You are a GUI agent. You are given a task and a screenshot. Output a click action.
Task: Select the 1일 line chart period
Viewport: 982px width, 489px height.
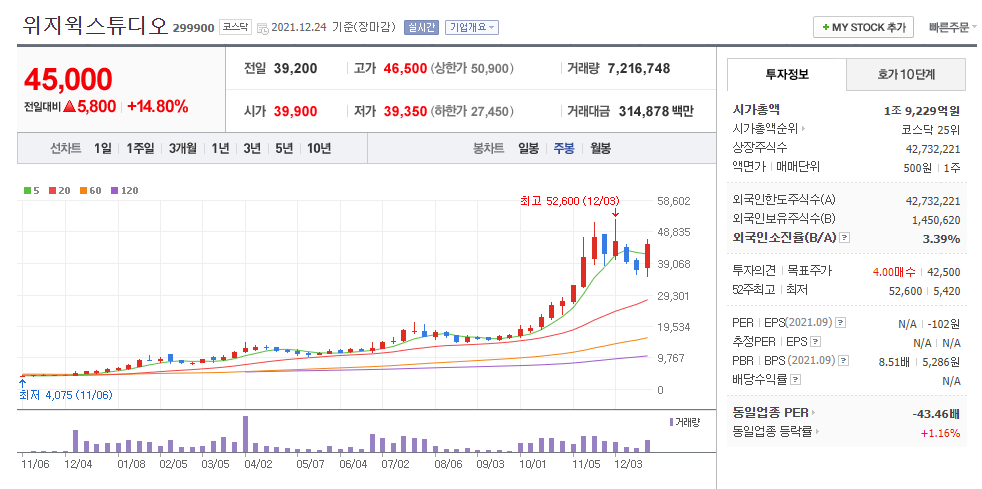103,149
